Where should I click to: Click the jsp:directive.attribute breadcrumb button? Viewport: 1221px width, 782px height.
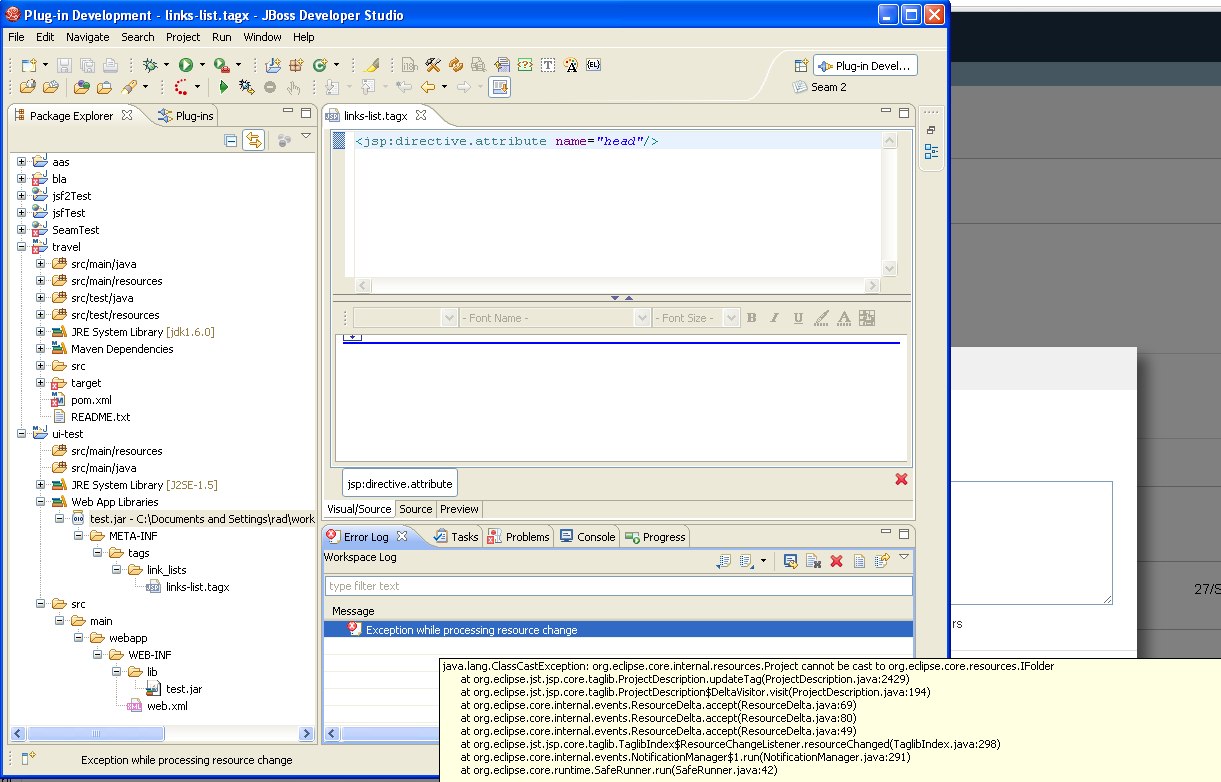399,484
